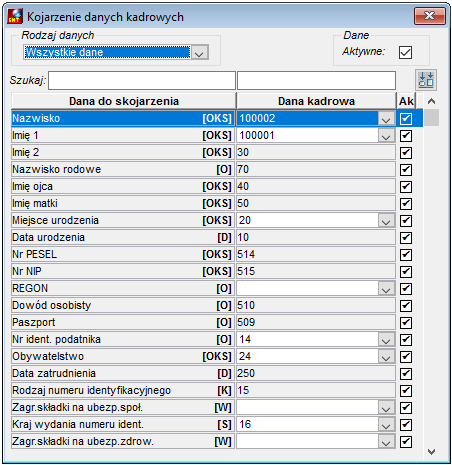Open the Obywatelstwo row dropdown arrow
This screenshot has height=465, width=452.
(x=386, y=357)
